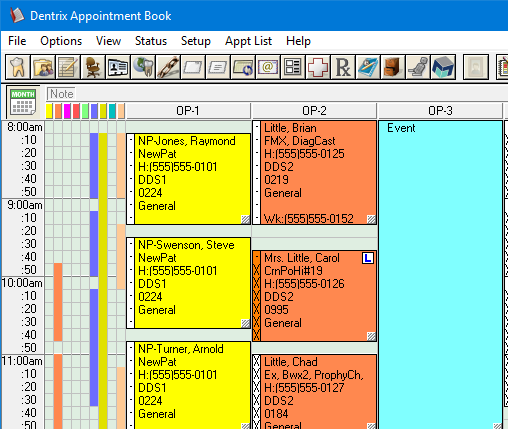Click the OP-2 column header
Screen dimensions: 508x429
tap(314, 111)
